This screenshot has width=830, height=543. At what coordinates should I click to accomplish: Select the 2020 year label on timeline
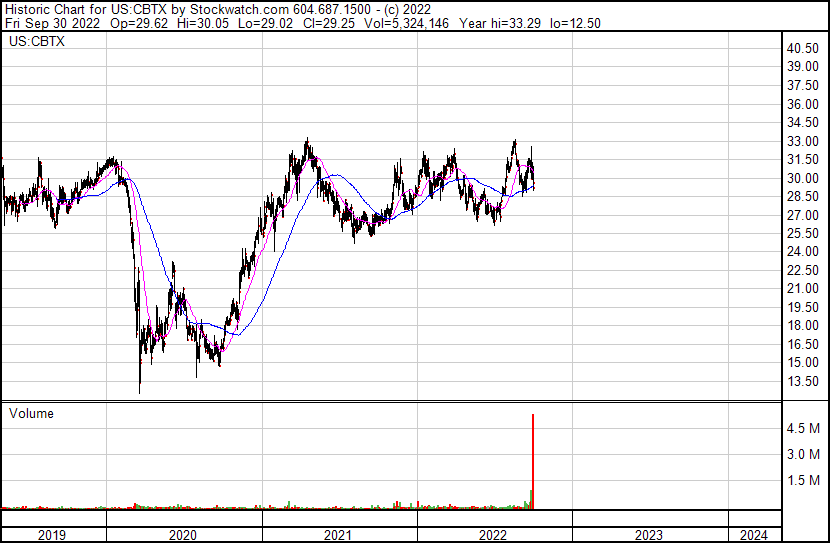[x=183, y=535]
